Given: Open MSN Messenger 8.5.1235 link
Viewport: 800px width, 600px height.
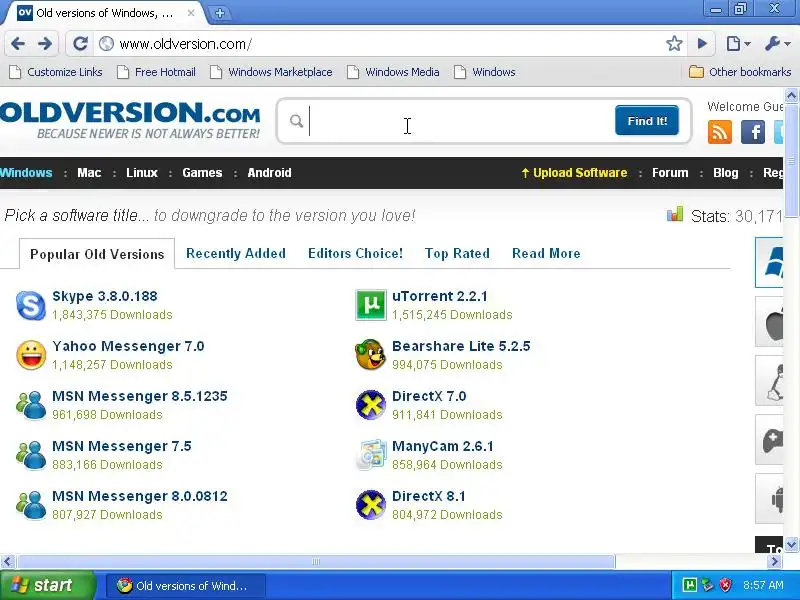Looking at the screenshot, I should point(140,396).
